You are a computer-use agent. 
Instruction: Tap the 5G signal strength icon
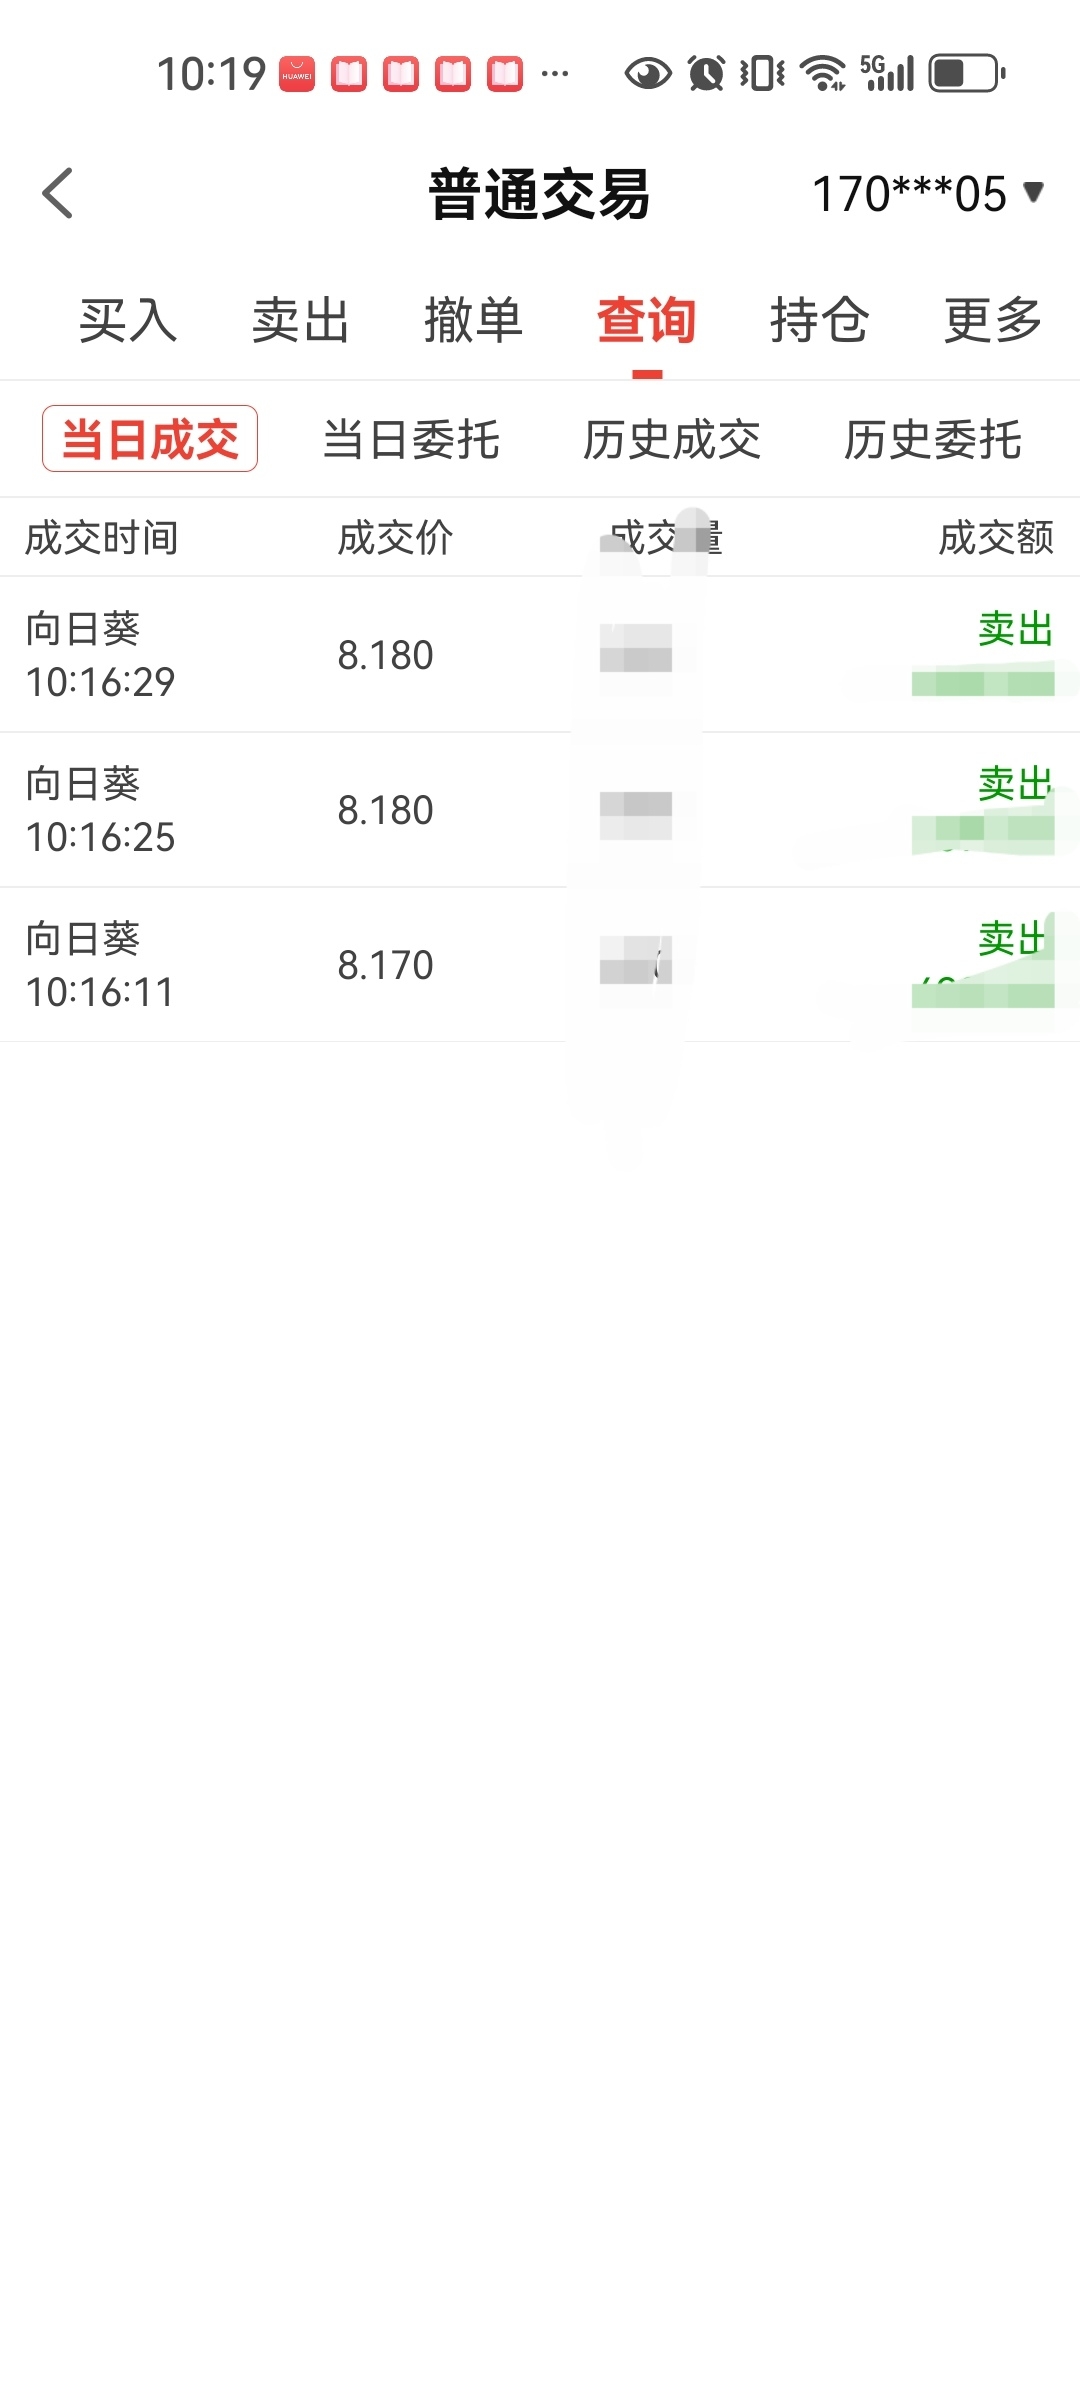(x=887, y=74)
